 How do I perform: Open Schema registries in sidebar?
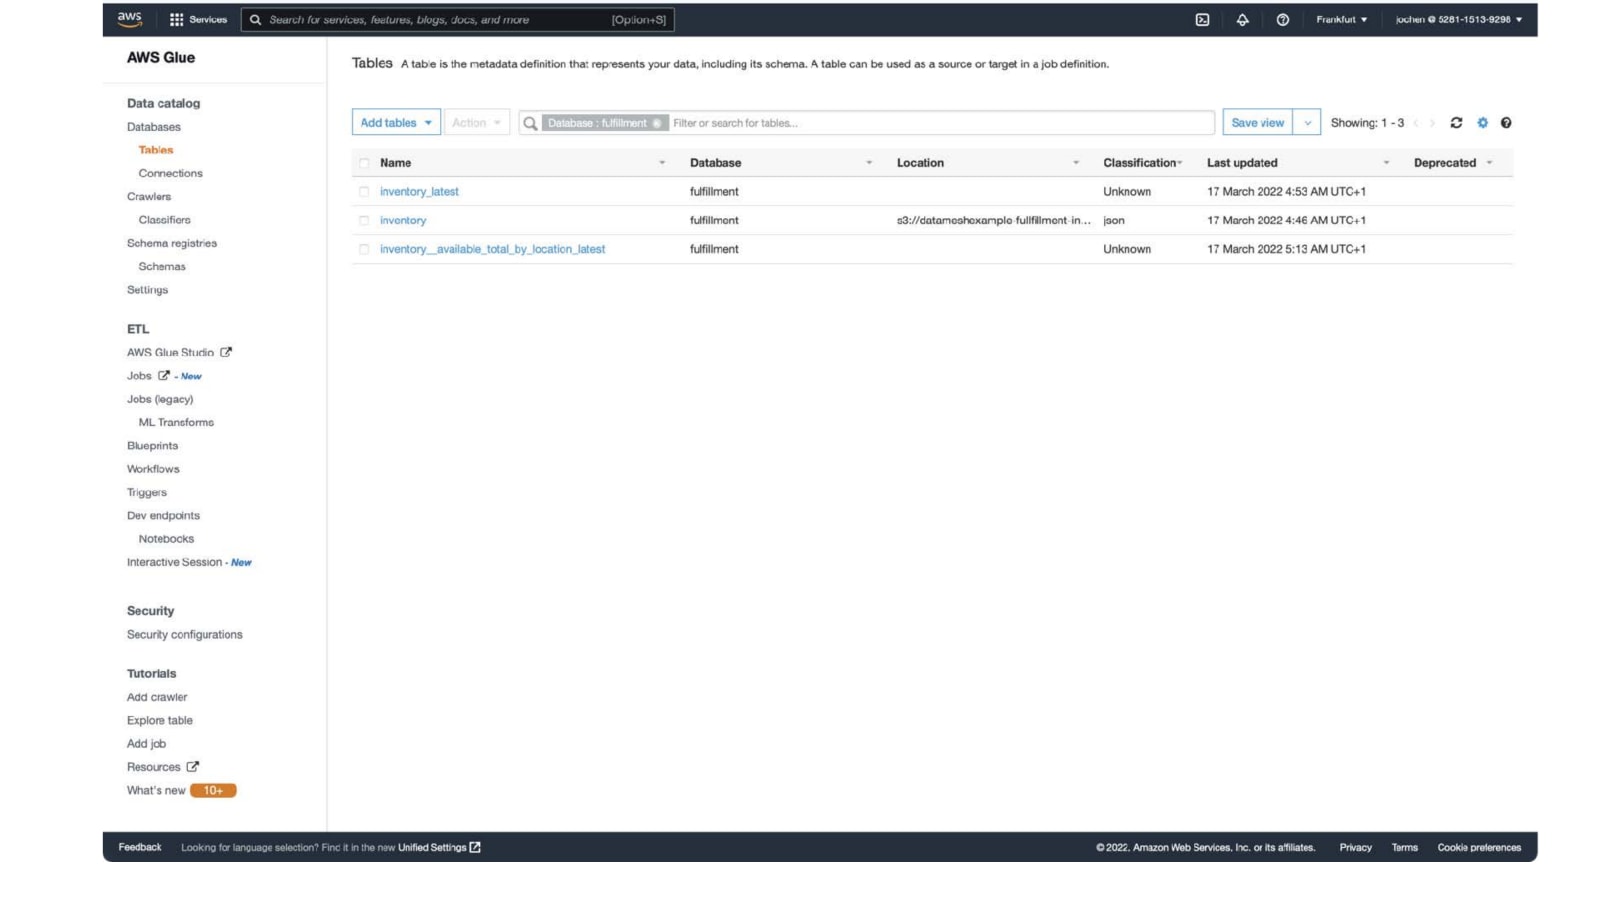pyautogui.click(x=172, y=243)
